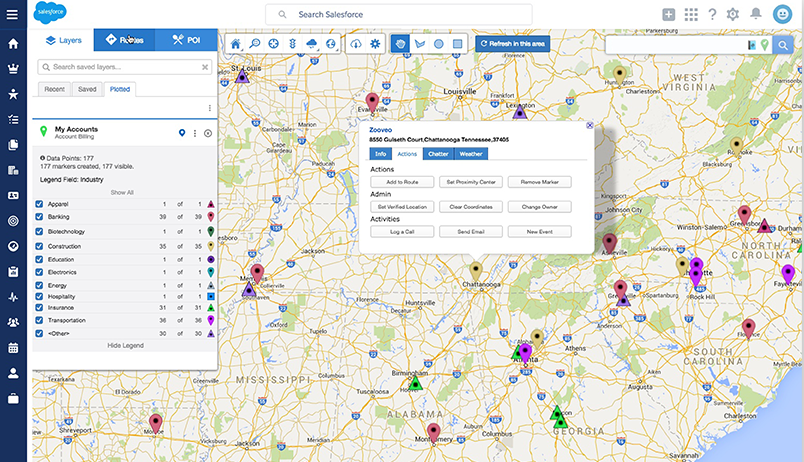The image size is (804, 462).
Task: Open My Accounts layer three-dot menu
Action: pyautogui.click(x=195, y=133)
